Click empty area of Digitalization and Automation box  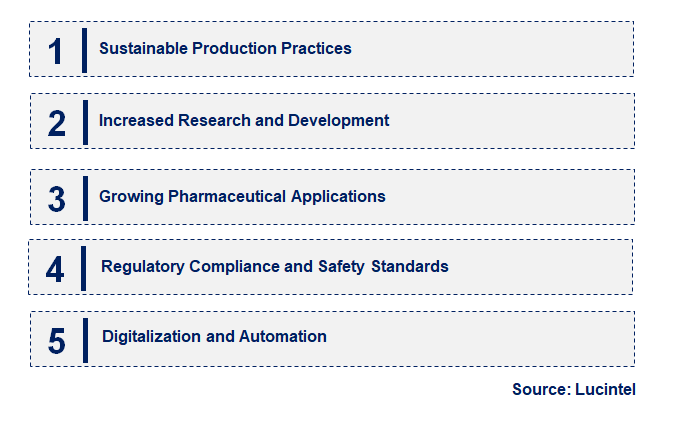coord(481,339)
